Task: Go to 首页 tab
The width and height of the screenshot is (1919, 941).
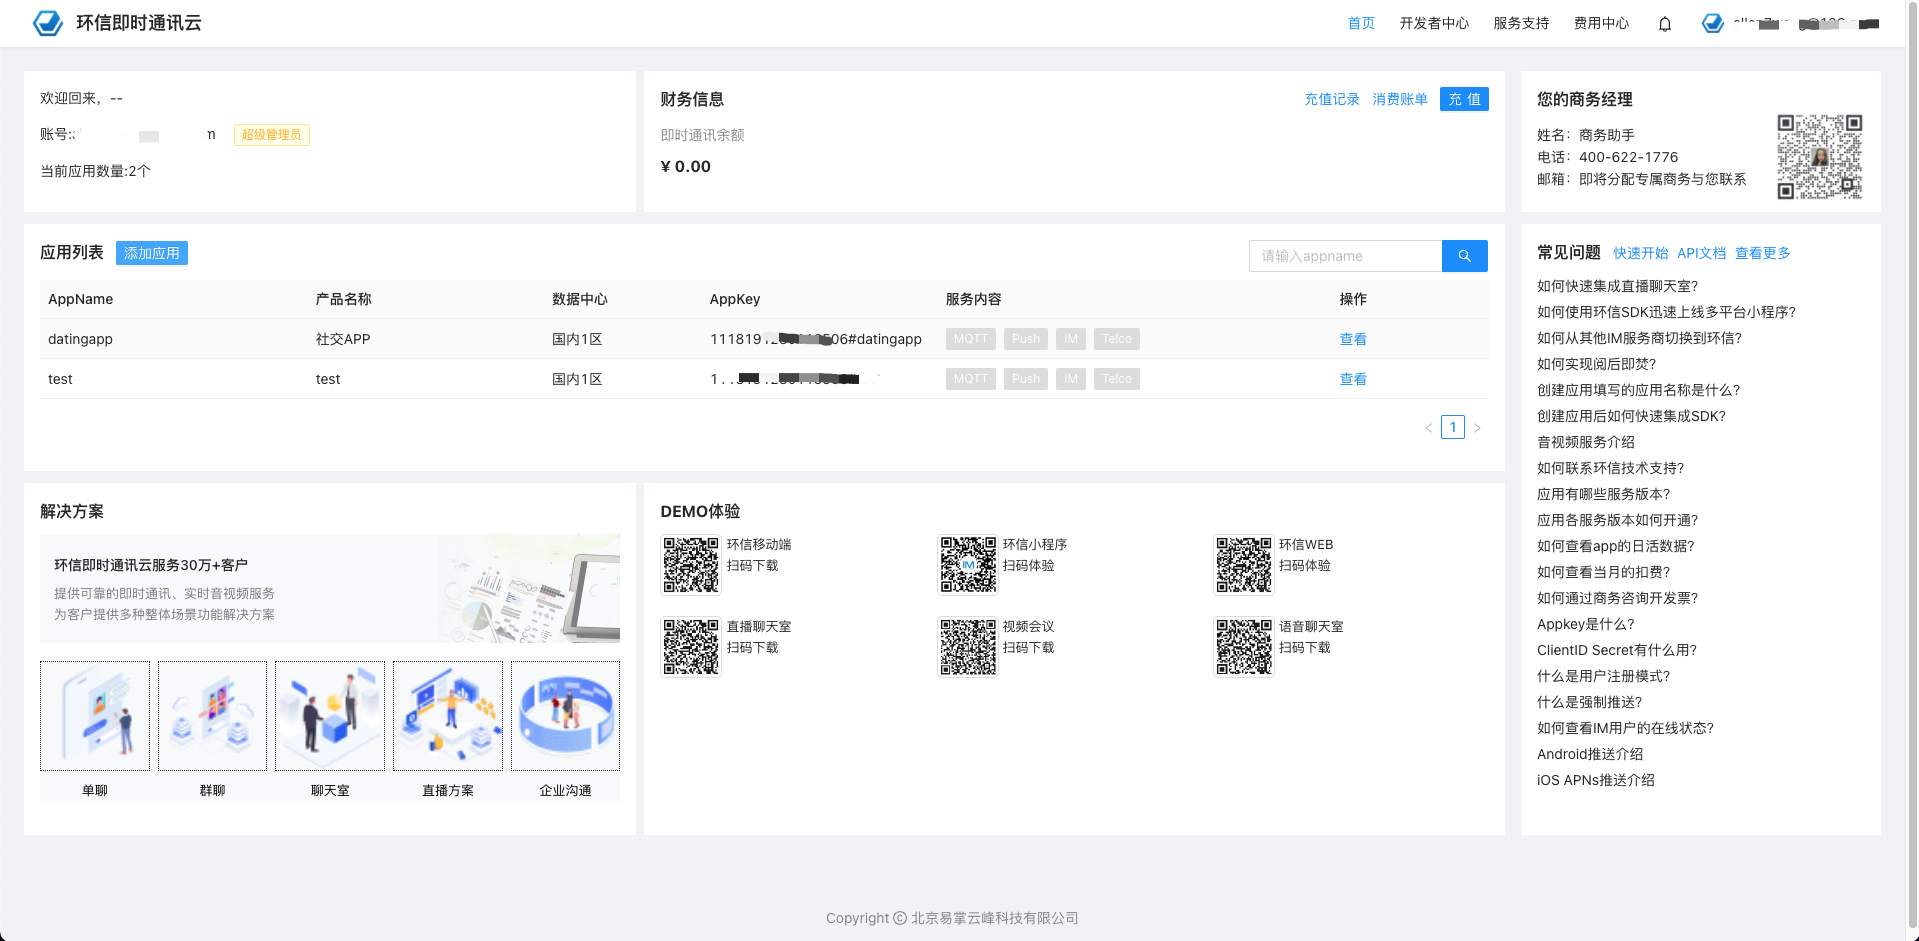Action: click(1361, 23)
